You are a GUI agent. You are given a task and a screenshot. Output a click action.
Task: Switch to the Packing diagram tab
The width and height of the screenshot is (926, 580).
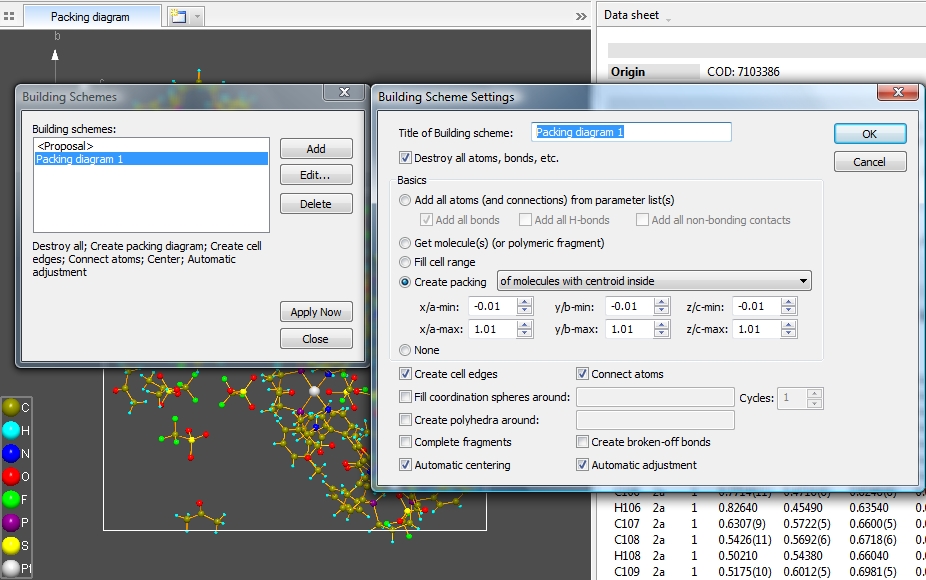click(90, 17)
